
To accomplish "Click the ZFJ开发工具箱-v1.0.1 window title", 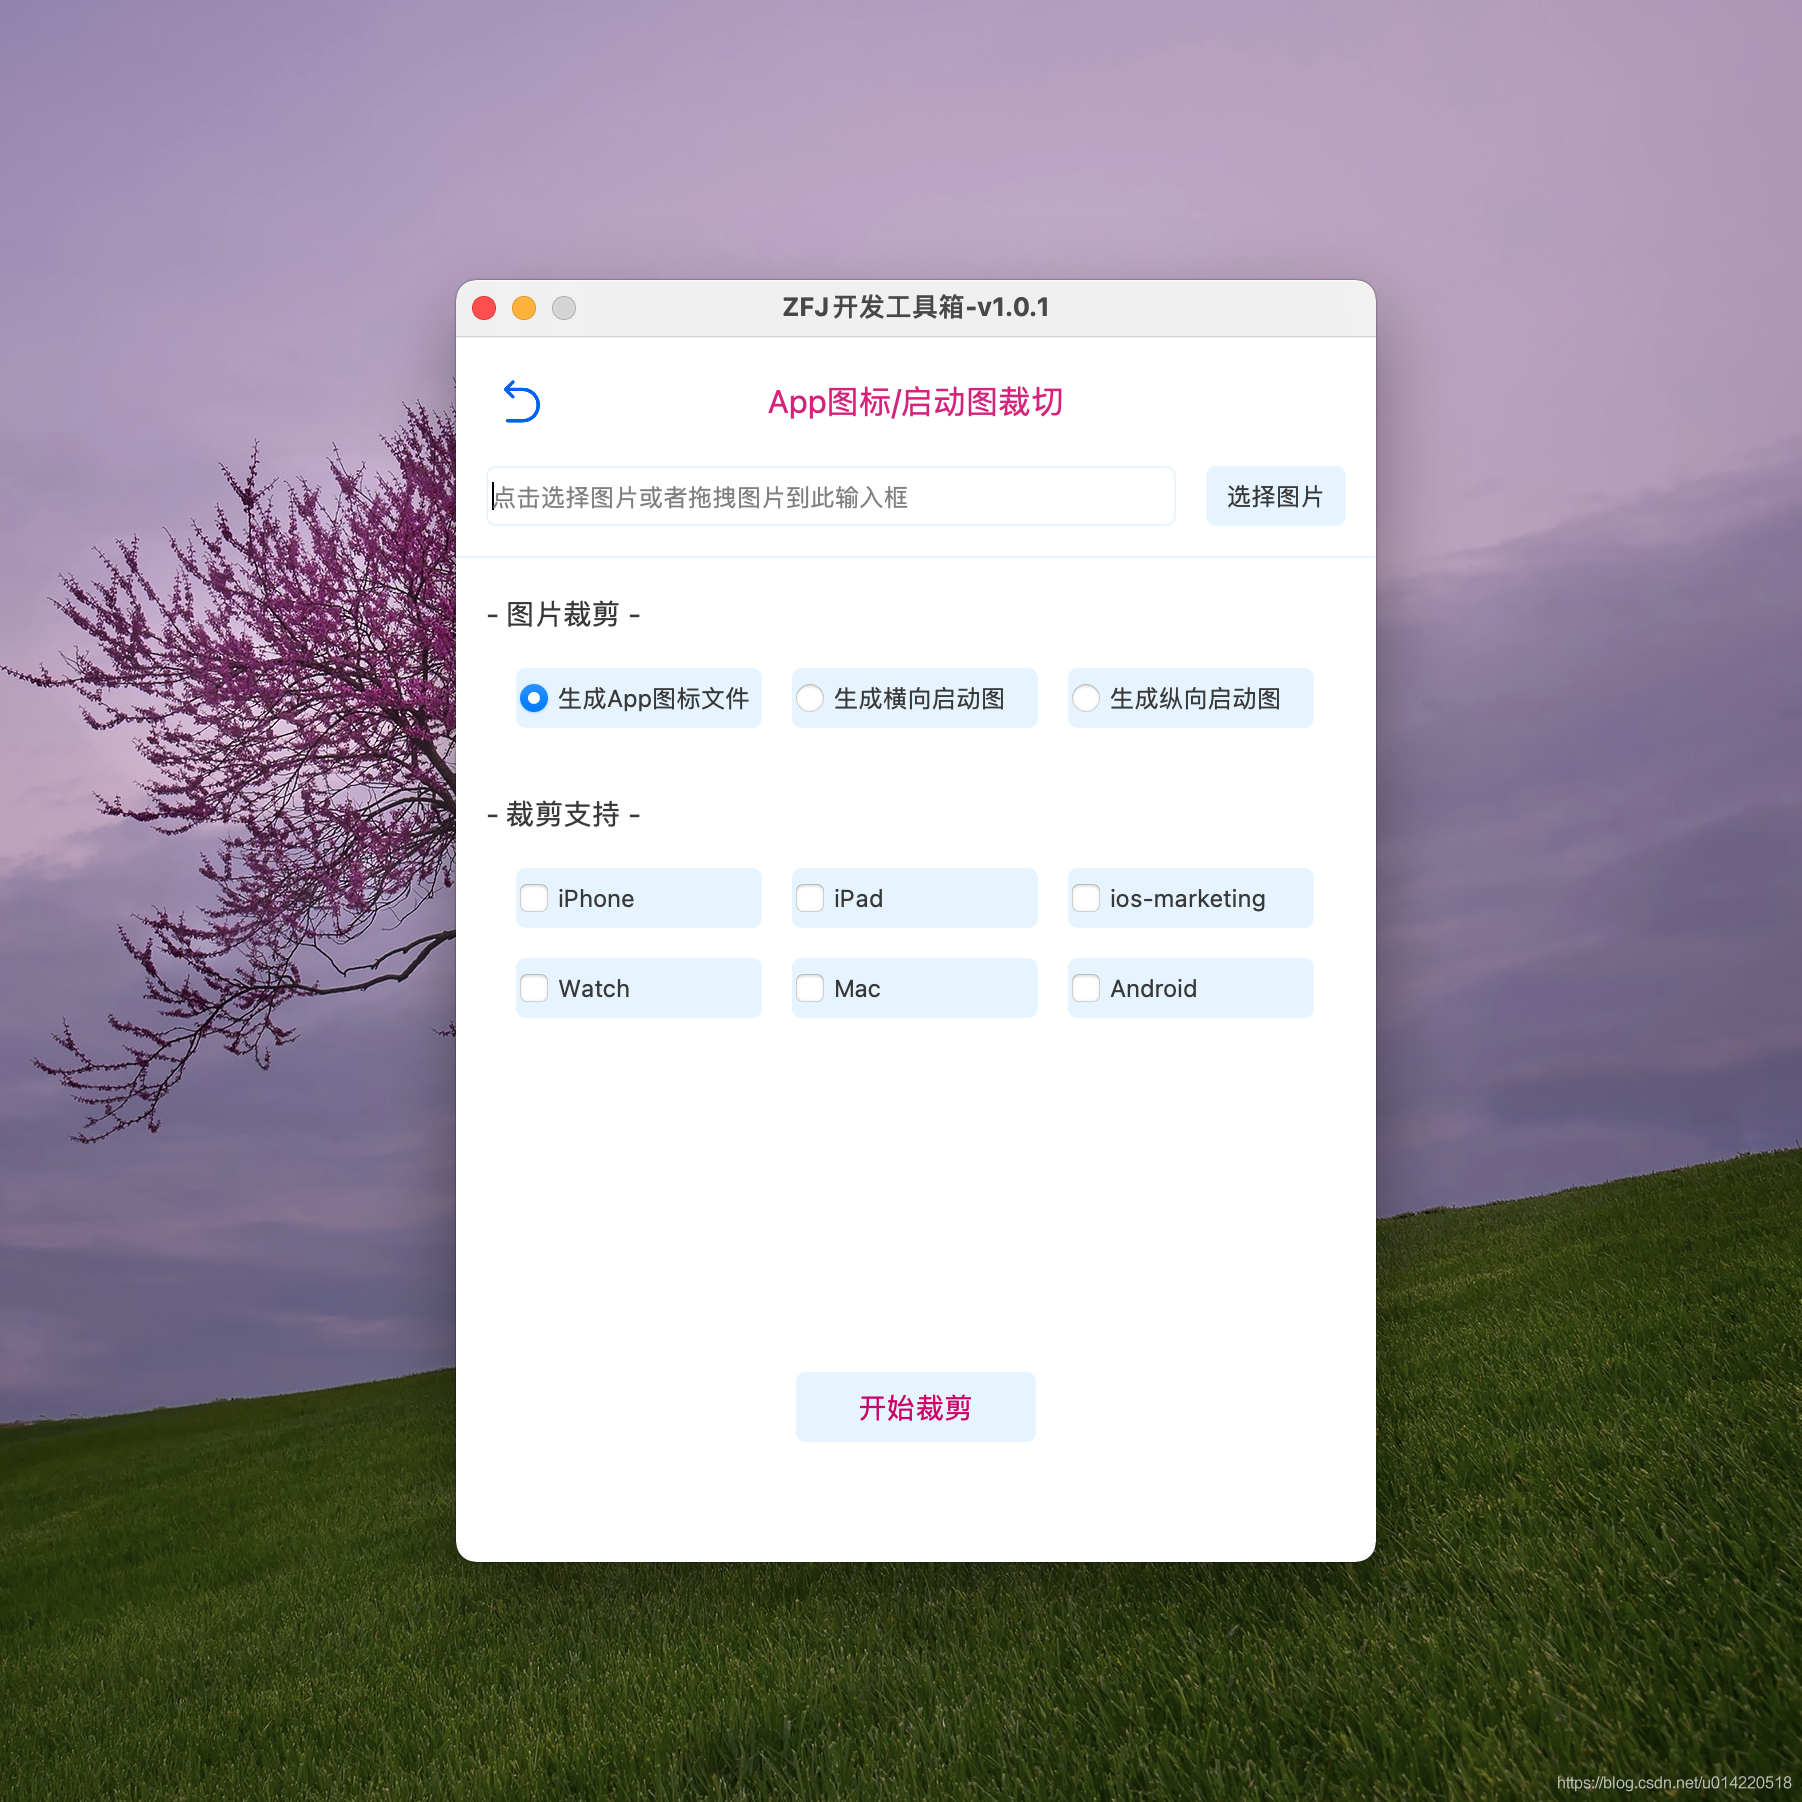I will tap(916, 307).
